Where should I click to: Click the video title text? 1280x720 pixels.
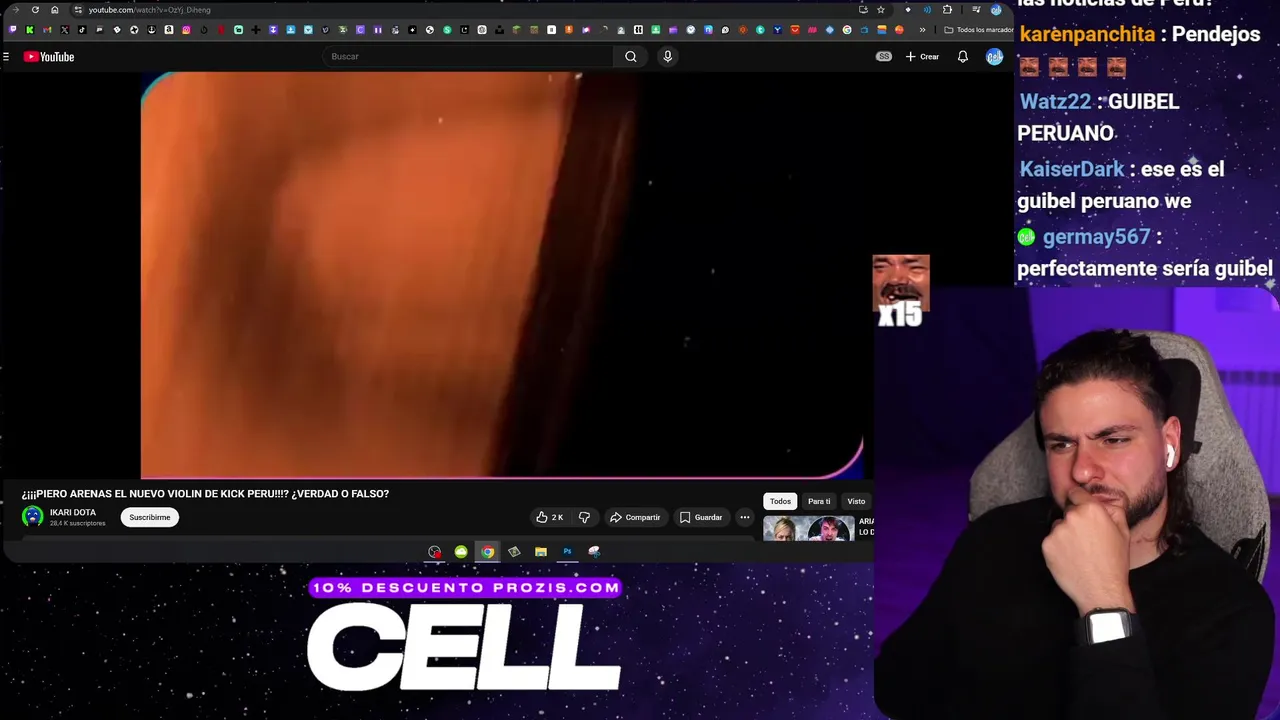point(205,493)
